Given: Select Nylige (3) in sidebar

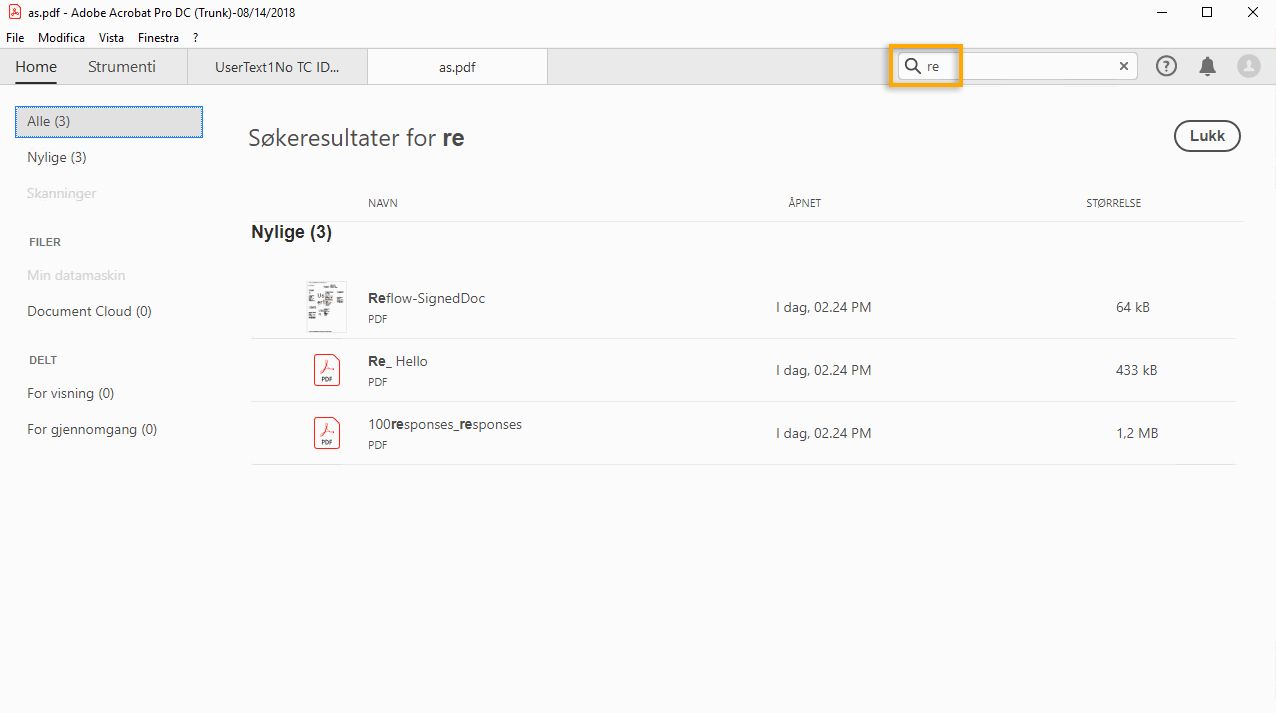Looking at the screenshot, I should pos(57,157).
